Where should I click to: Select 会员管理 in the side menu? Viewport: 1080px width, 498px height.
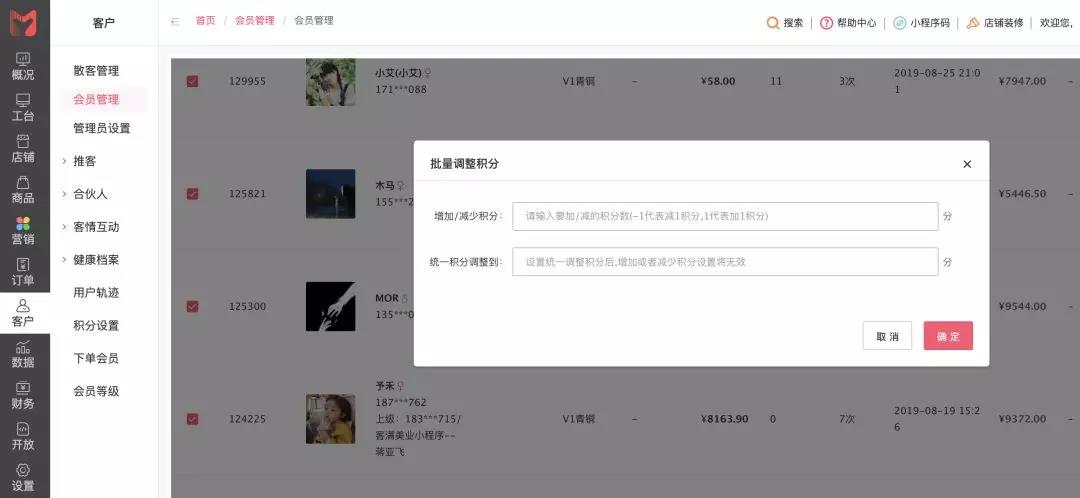(96, 100)
